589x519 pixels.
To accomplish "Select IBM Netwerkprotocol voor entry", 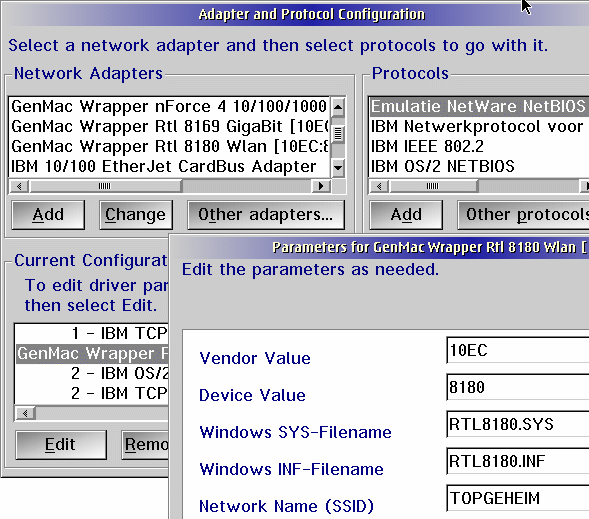I will tap(479, 127).
